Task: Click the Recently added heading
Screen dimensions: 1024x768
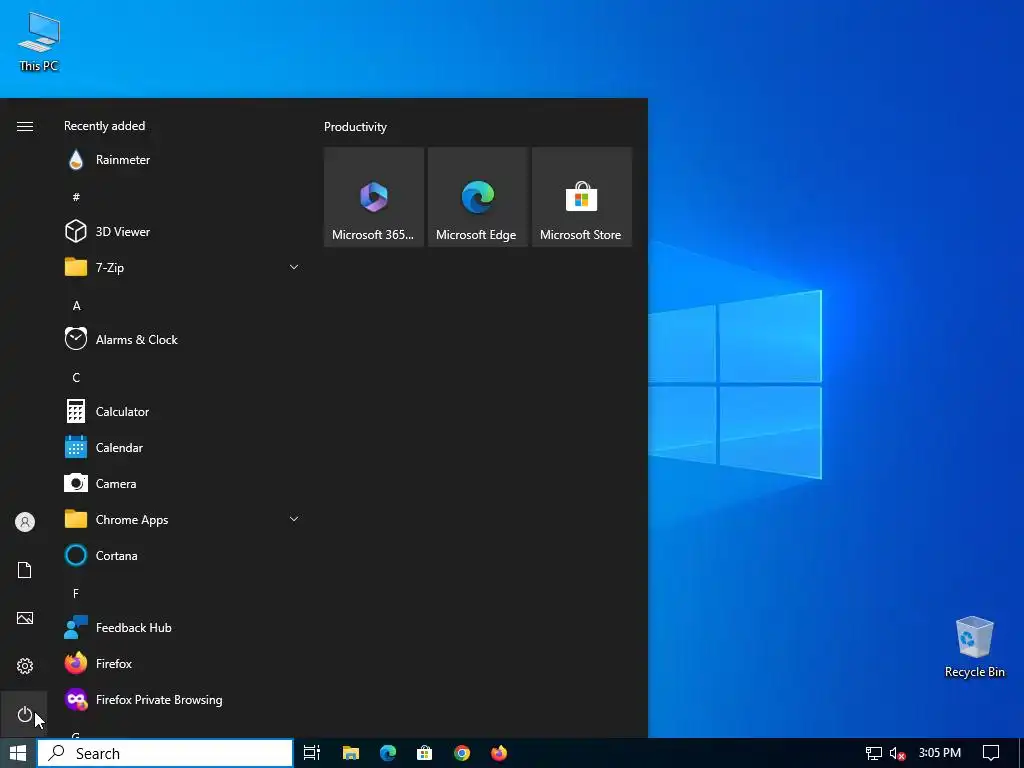Action: coord(104,126)
